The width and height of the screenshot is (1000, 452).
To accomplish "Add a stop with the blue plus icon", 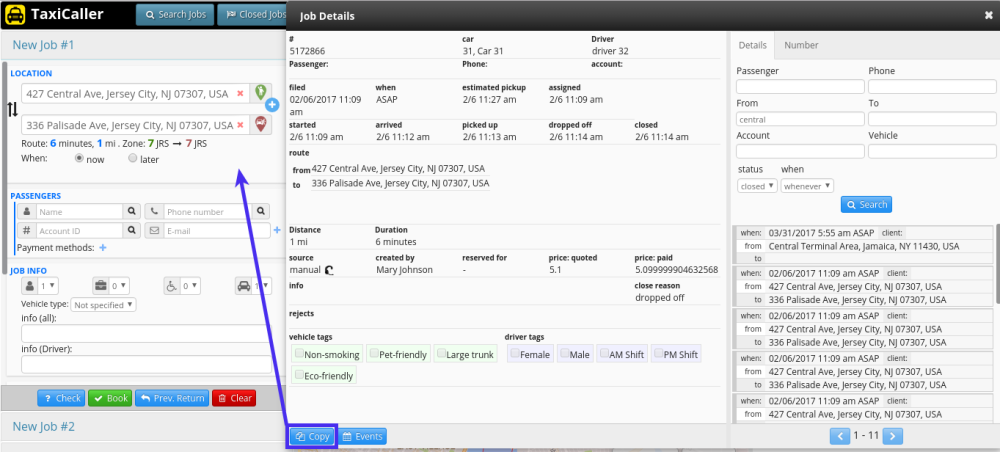I will (272, 105).
